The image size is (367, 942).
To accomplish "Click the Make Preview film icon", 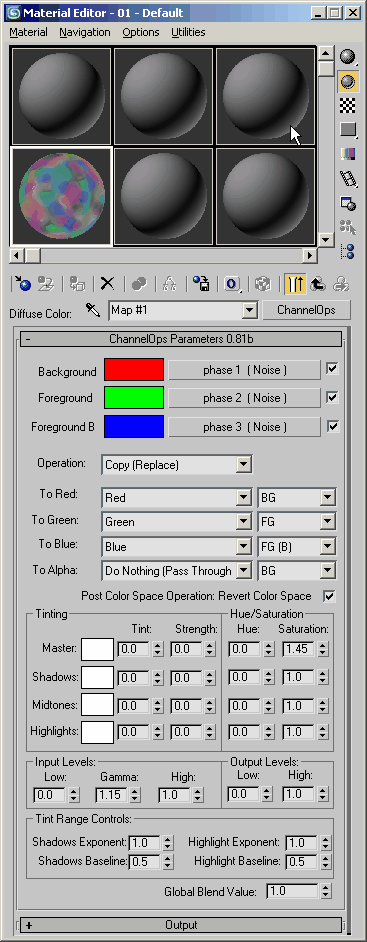I will pos(347,178).
